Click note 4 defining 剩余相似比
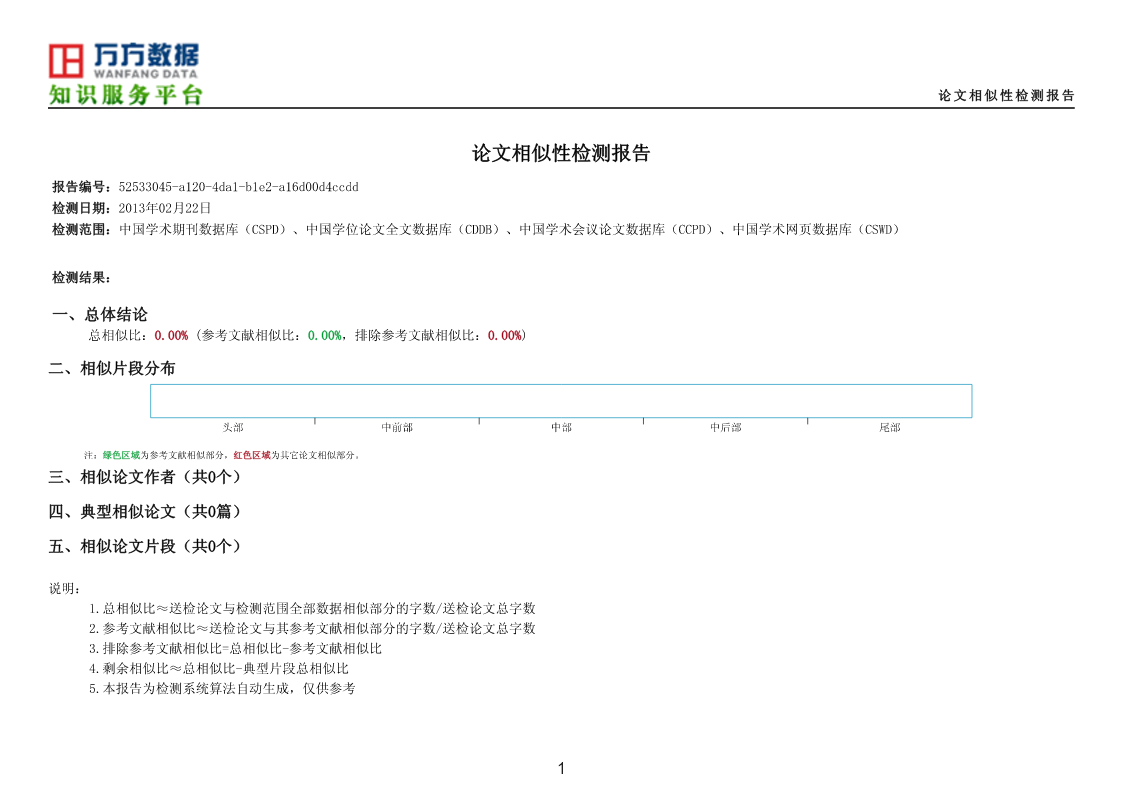 [218, 669]
